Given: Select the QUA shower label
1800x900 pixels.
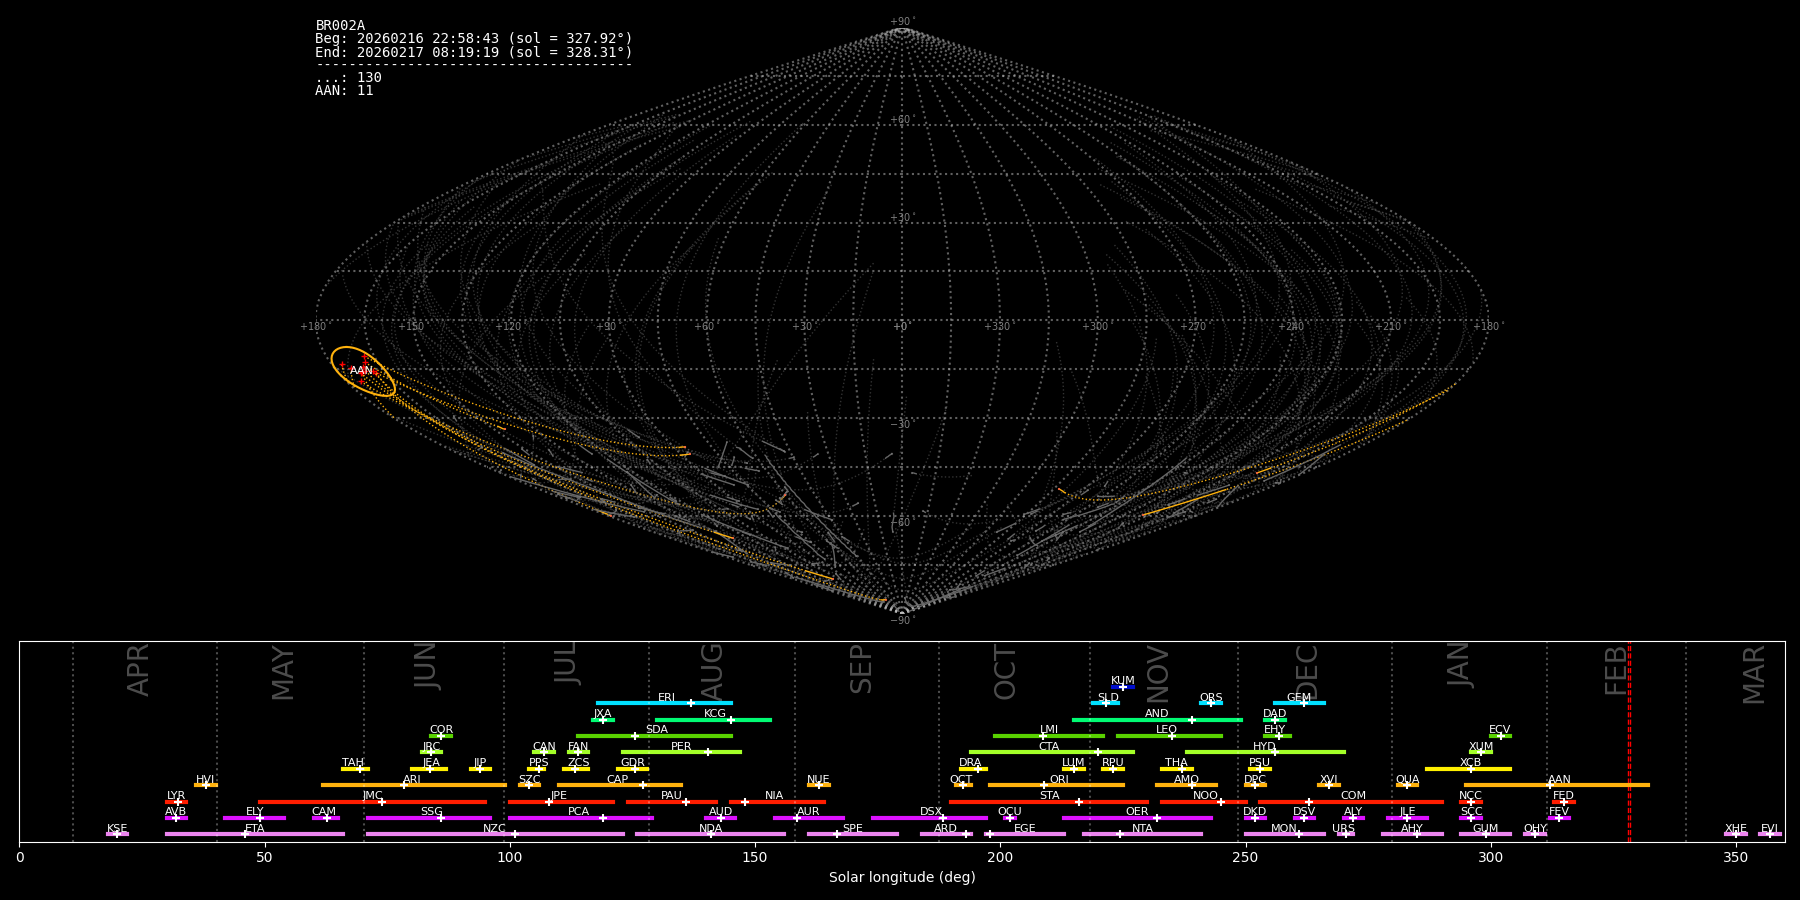Looking at the screenshot, I should click(x=1407, y=780).
